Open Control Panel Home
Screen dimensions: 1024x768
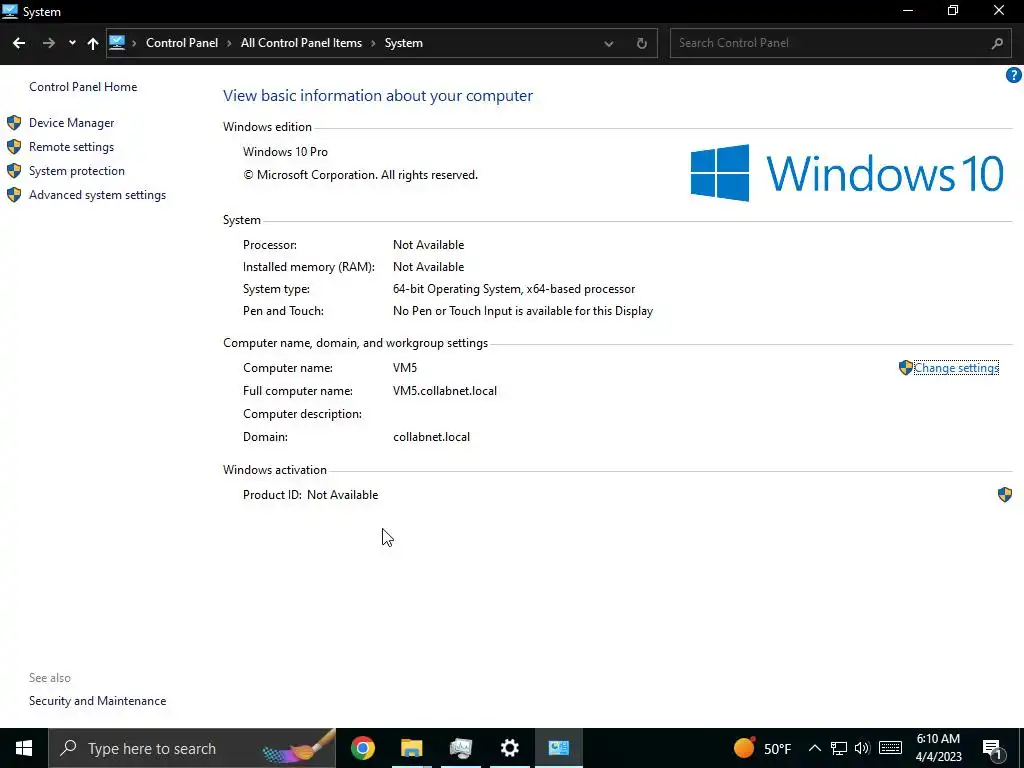point(83,87)
